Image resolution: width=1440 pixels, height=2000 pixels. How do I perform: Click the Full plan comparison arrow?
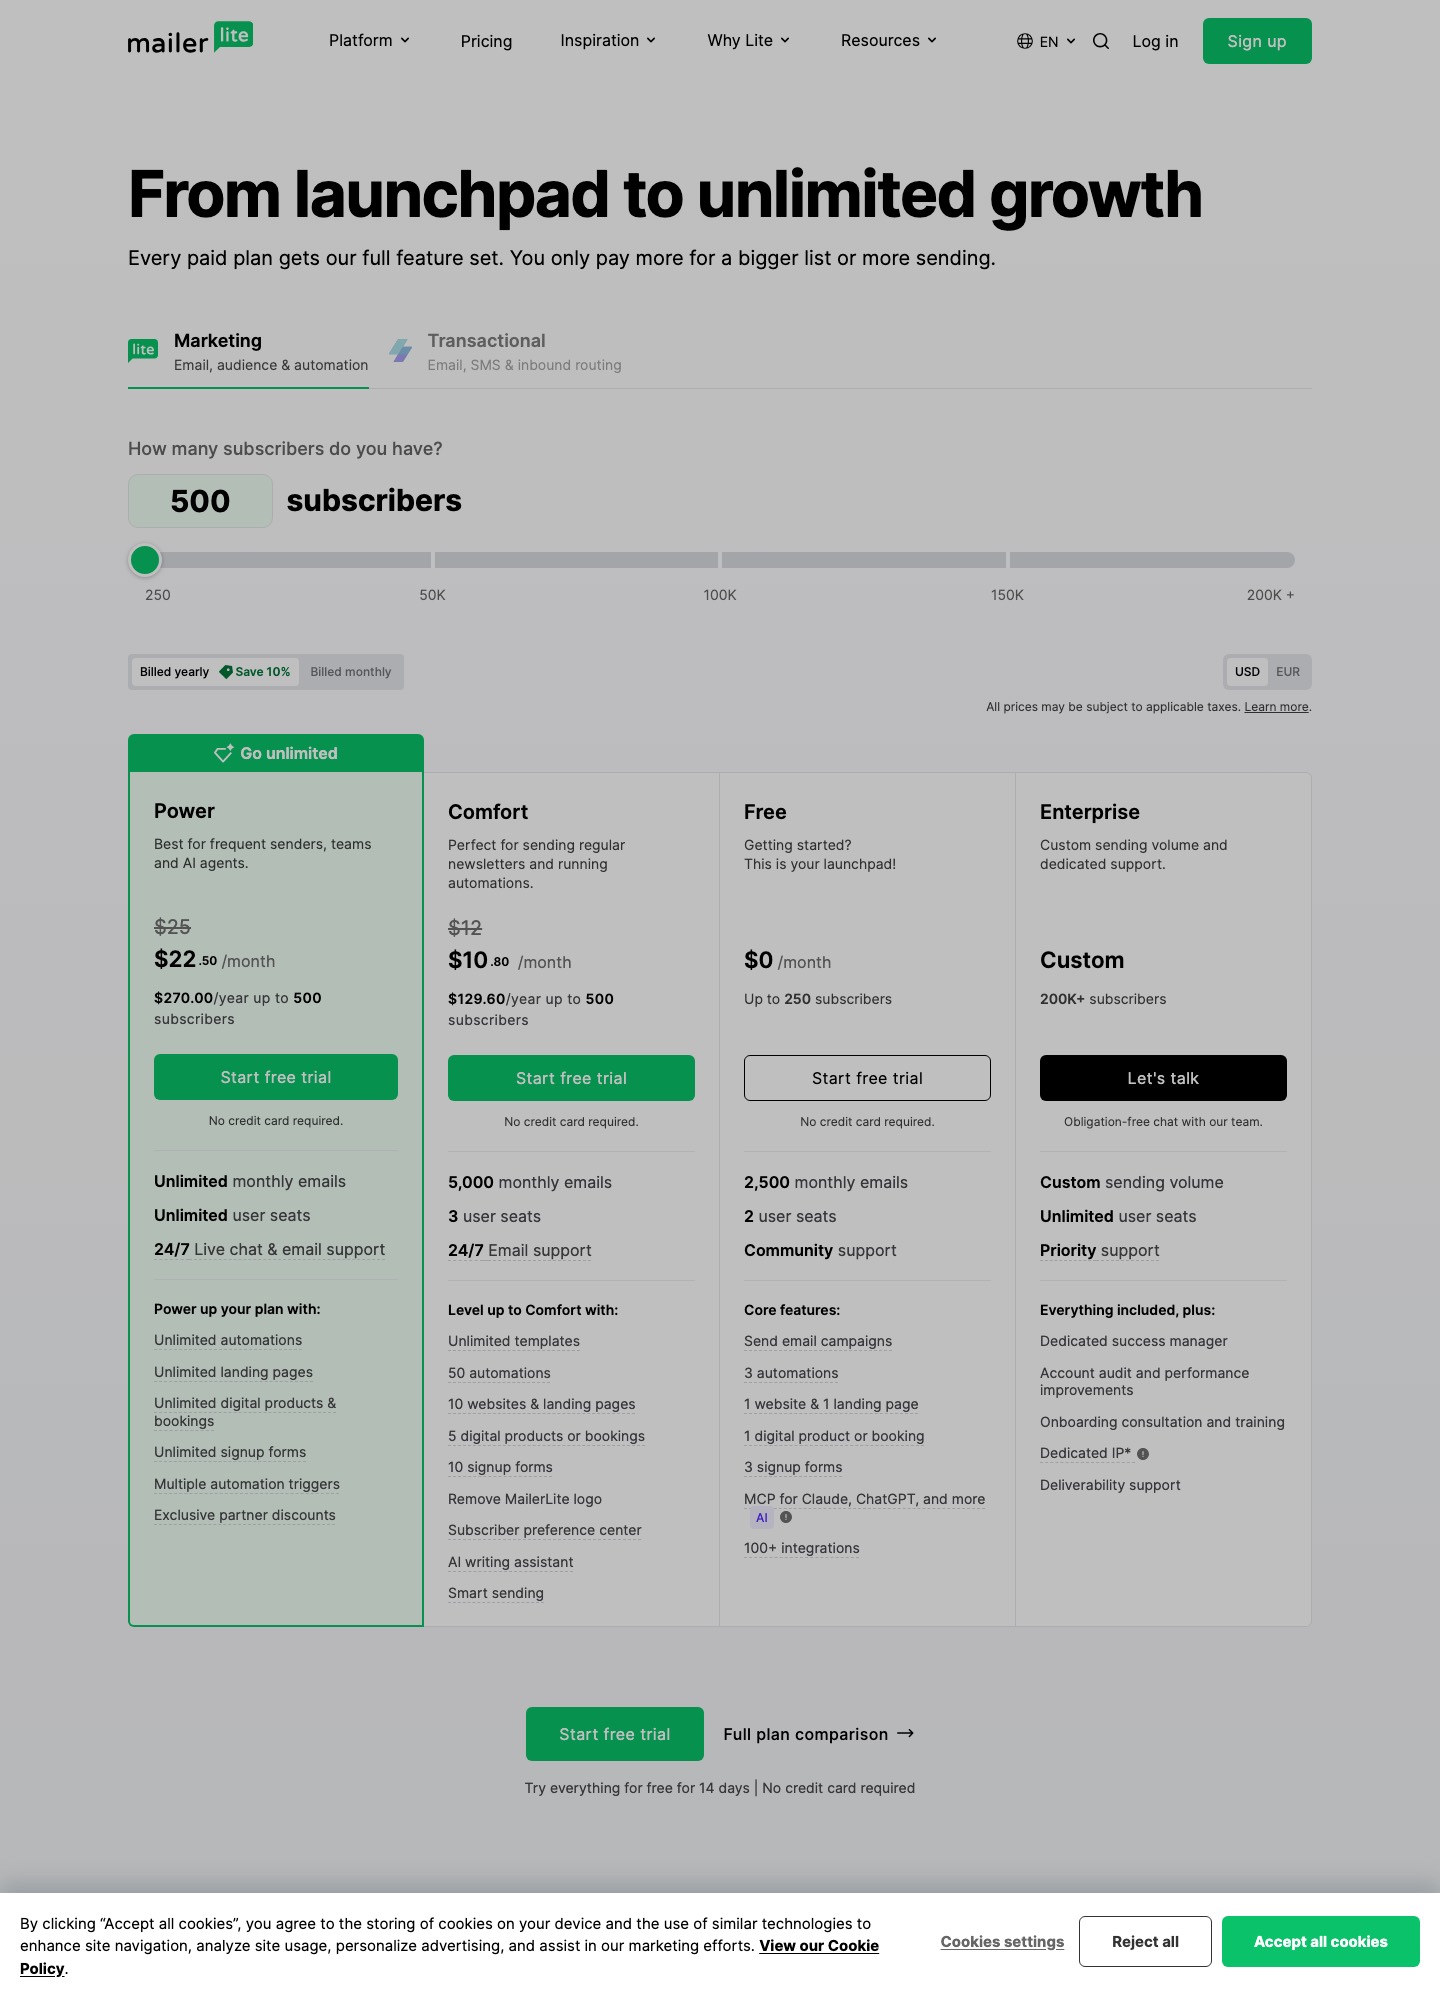tap(906, 1733)
